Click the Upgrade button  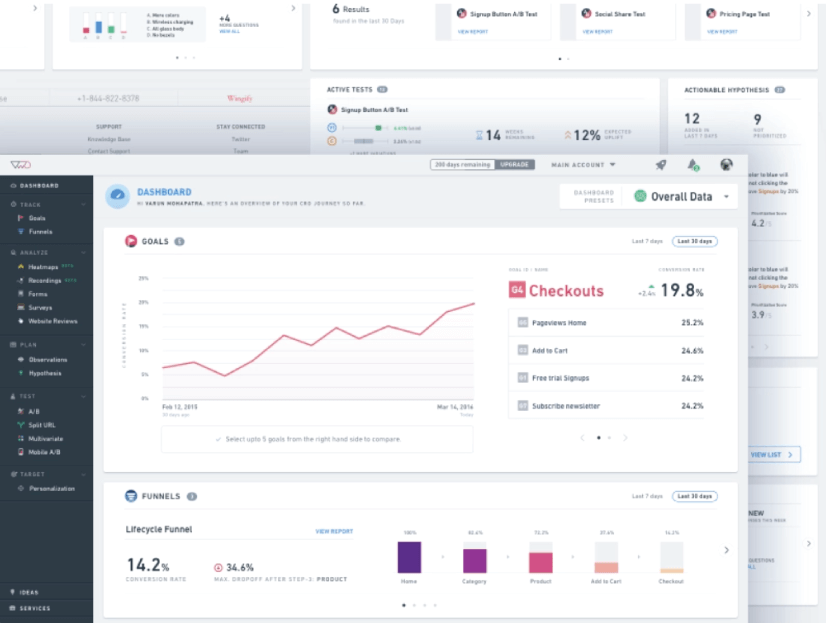pos(514,165)
